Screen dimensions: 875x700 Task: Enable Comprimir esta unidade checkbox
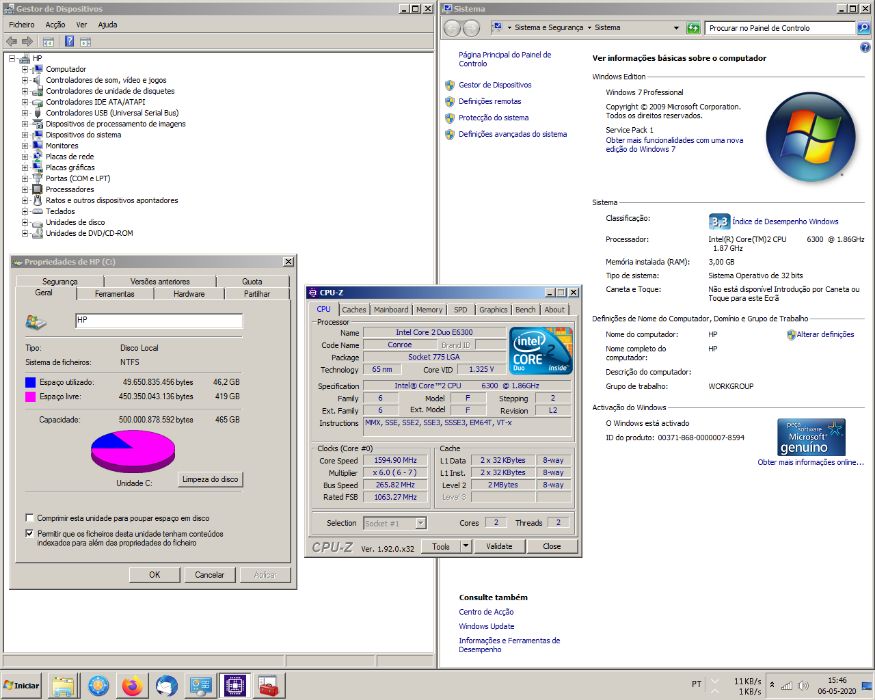(x=30, y=517)
